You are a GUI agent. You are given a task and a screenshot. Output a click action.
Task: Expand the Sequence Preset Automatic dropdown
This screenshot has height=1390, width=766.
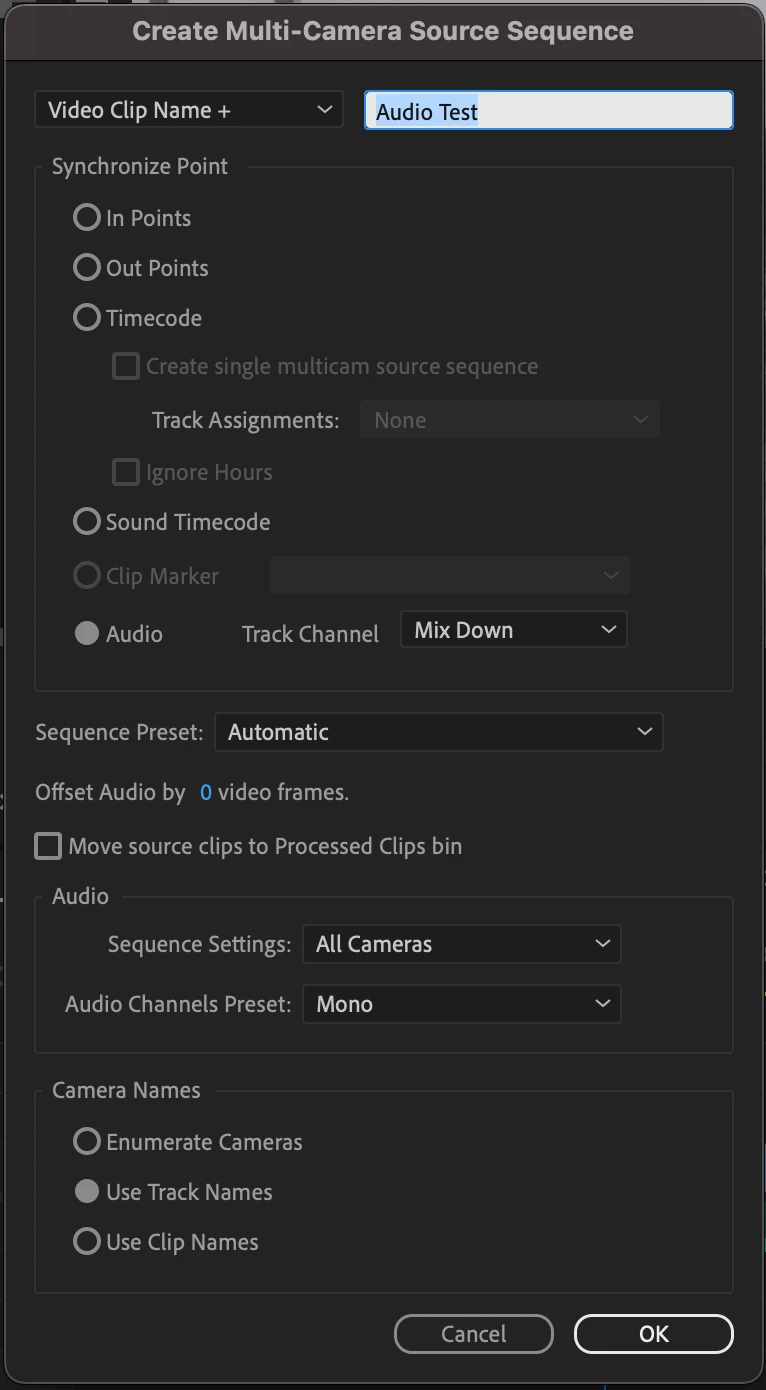pyautogui.click(x=439, y=732)
